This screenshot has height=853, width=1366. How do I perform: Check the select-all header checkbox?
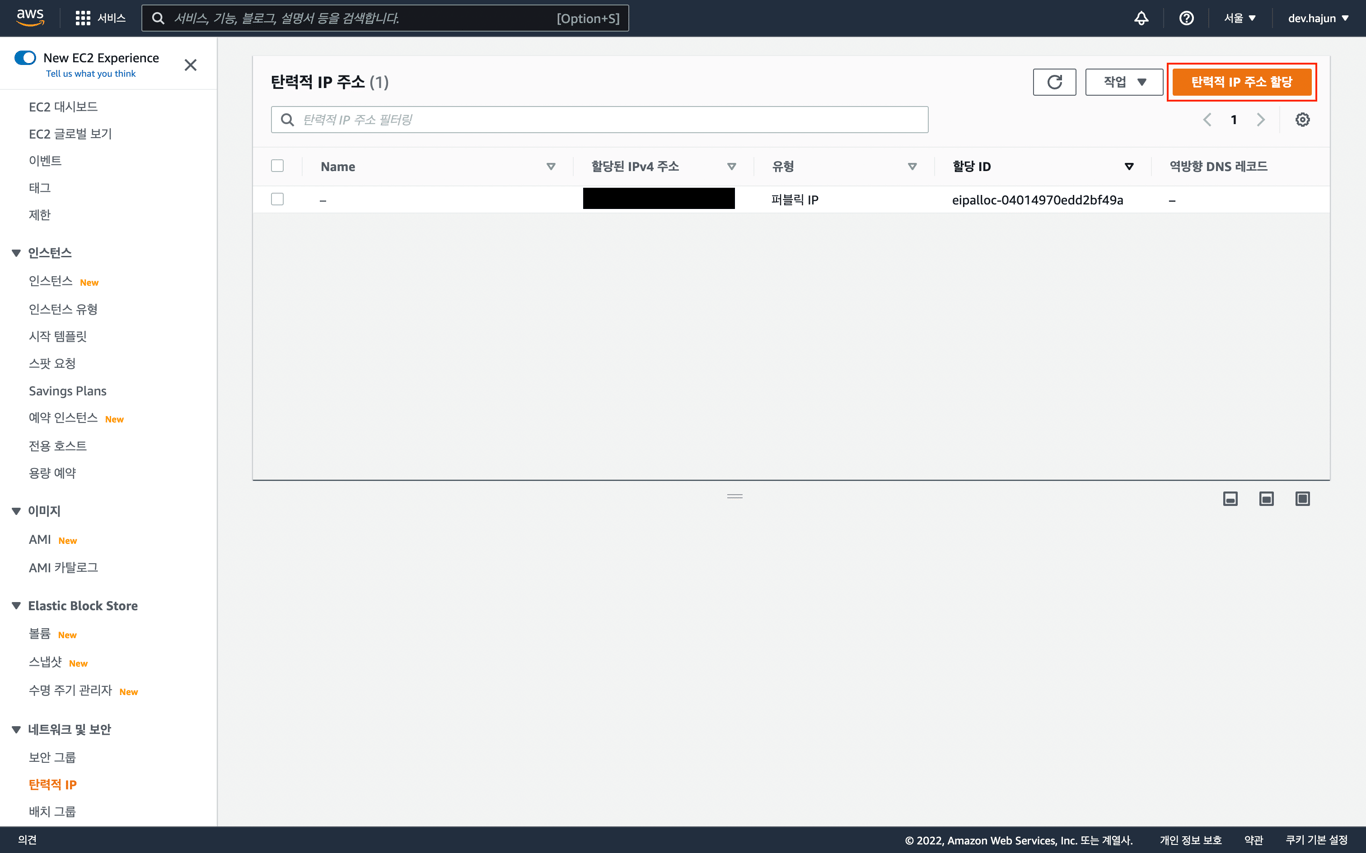pyautogui.click(x=277, y=166)
